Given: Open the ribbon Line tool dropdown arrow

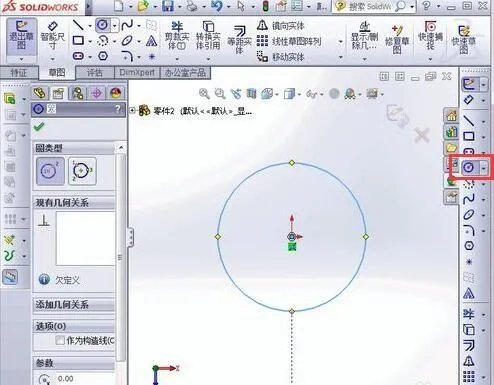Looking at the screenshot, I should click(90, 25).
